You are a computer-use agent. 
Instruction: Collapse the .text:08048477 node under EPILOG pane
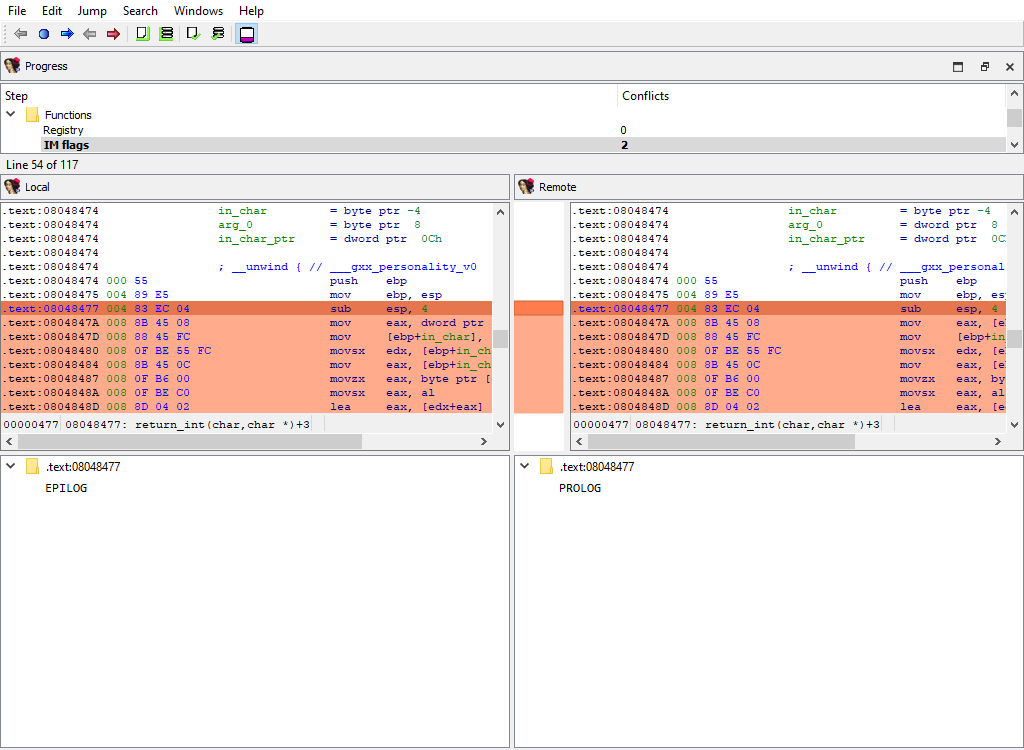click(x=12, y=467)
